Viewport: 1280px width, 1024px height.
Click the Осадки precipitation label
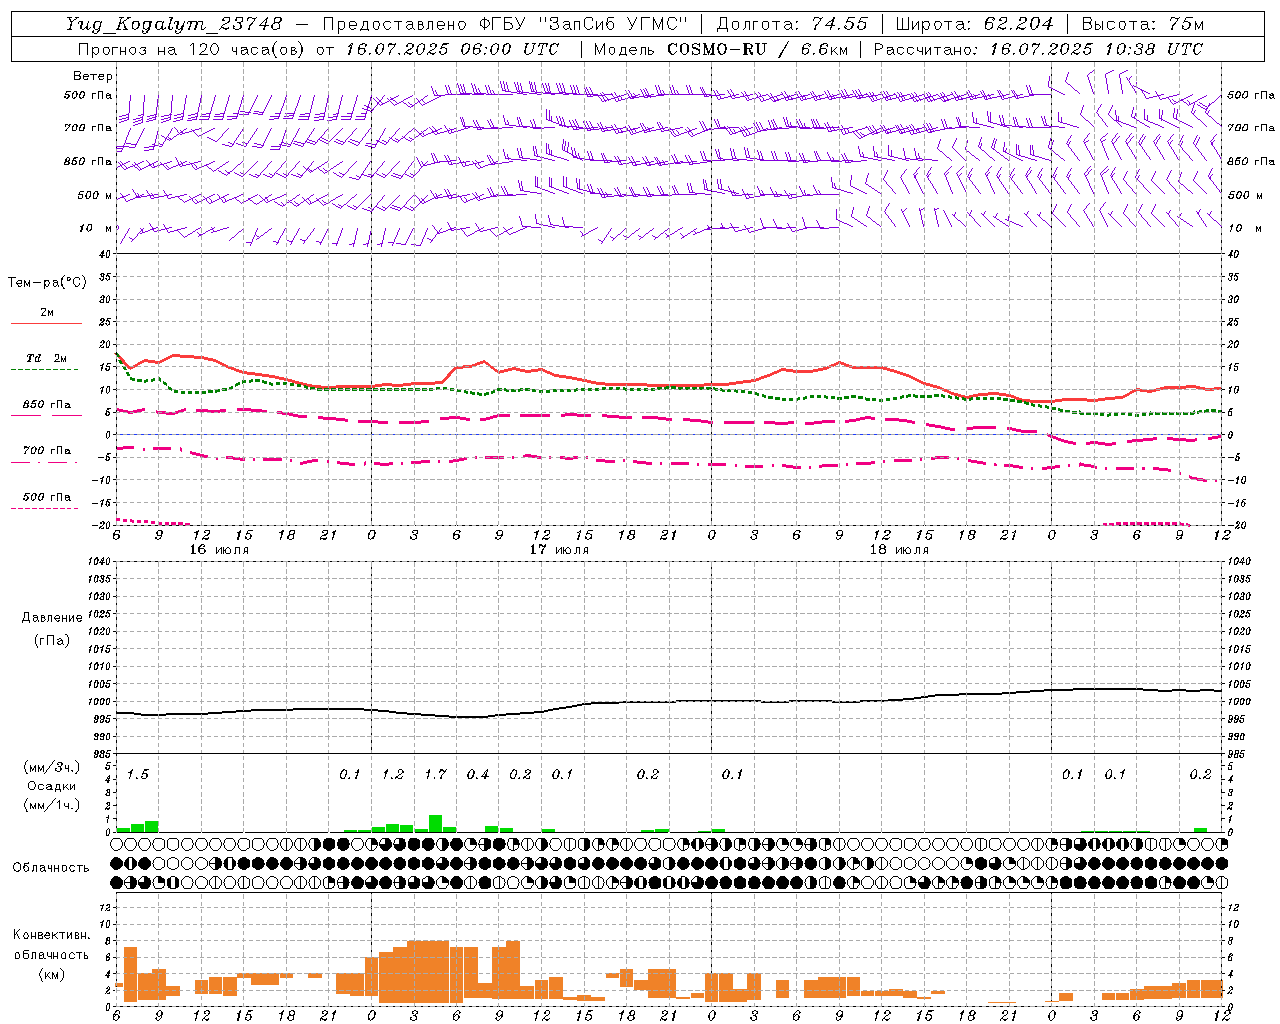[52, 786]
